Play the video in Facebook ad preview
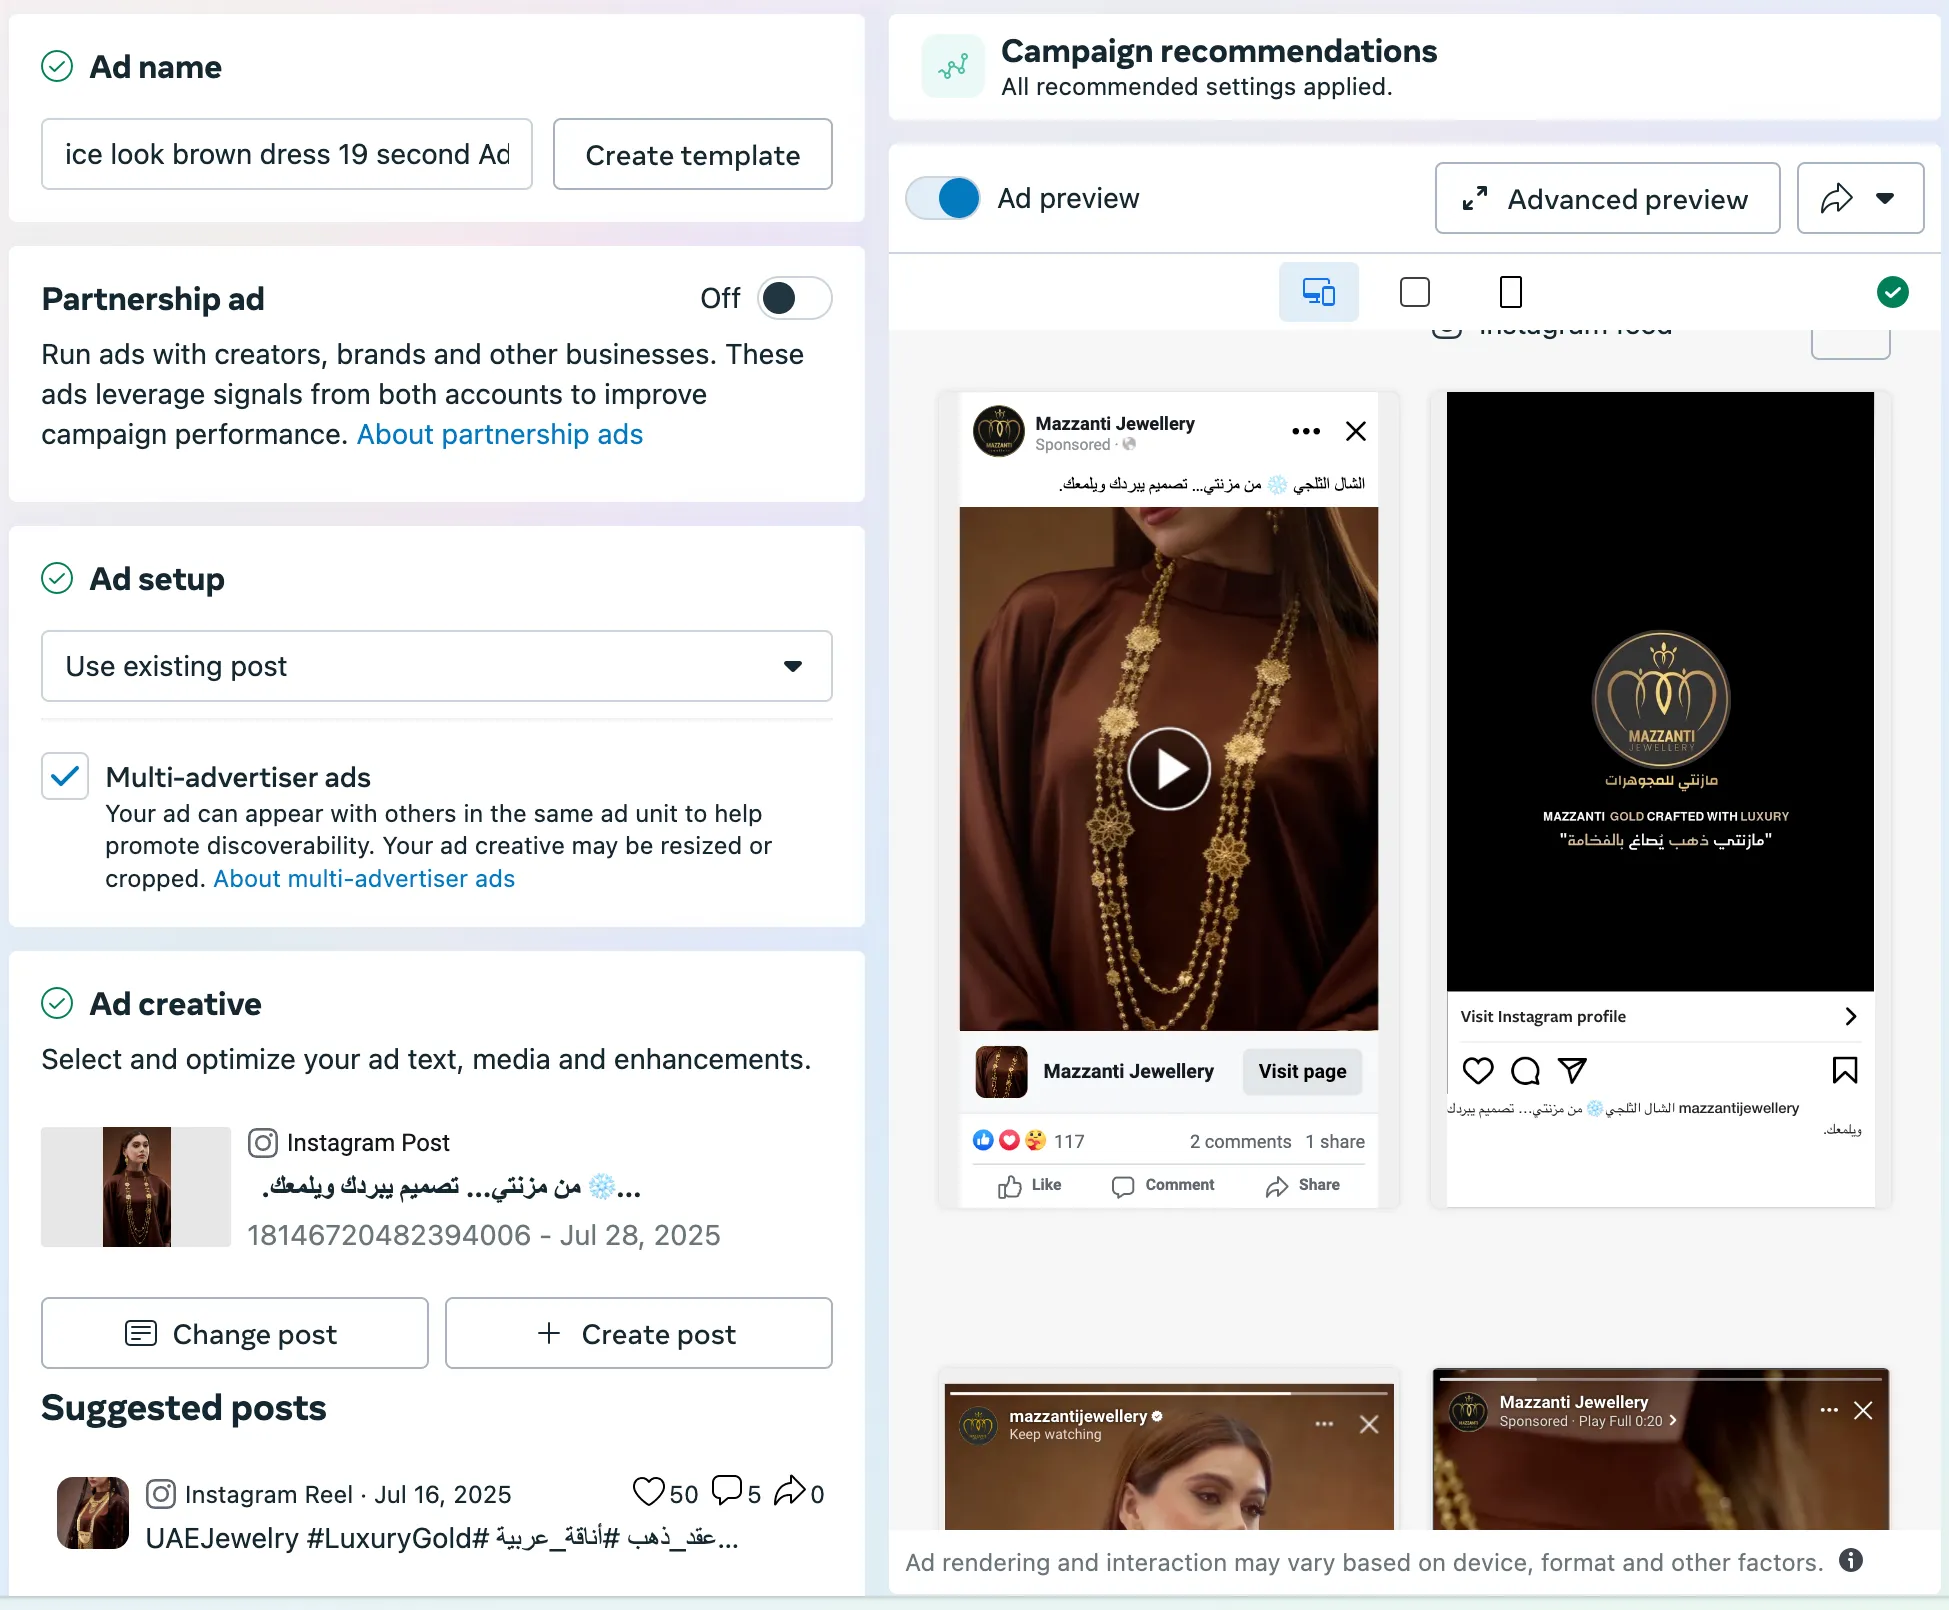 point(1169,768)
